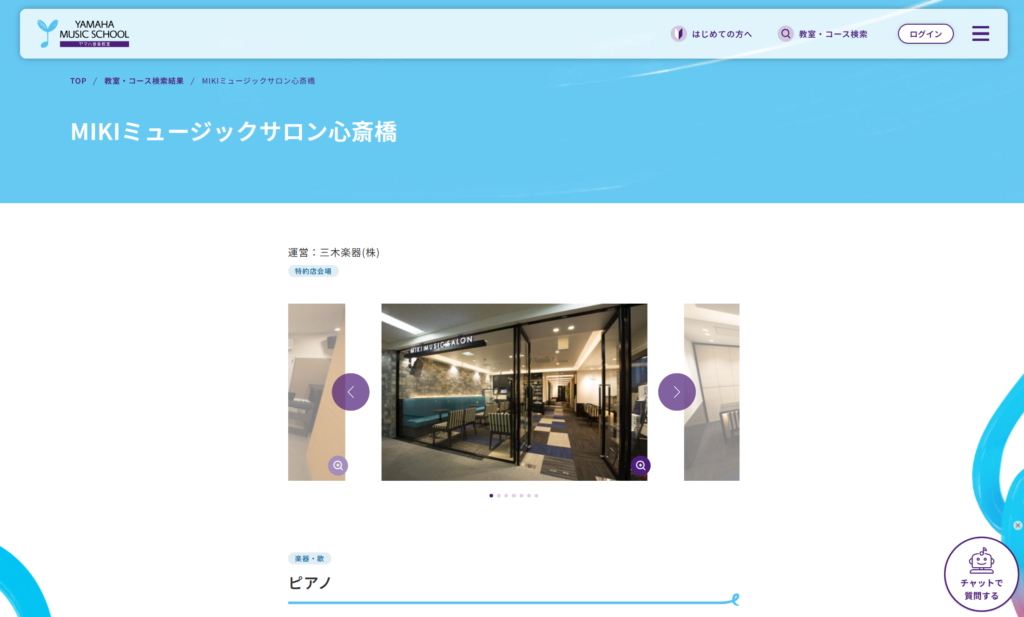The height and width of the screenshot is (617, 1024).
Task: Select the first carousel pagination dot
Action: pyautogui.click(x=491, y=496)
